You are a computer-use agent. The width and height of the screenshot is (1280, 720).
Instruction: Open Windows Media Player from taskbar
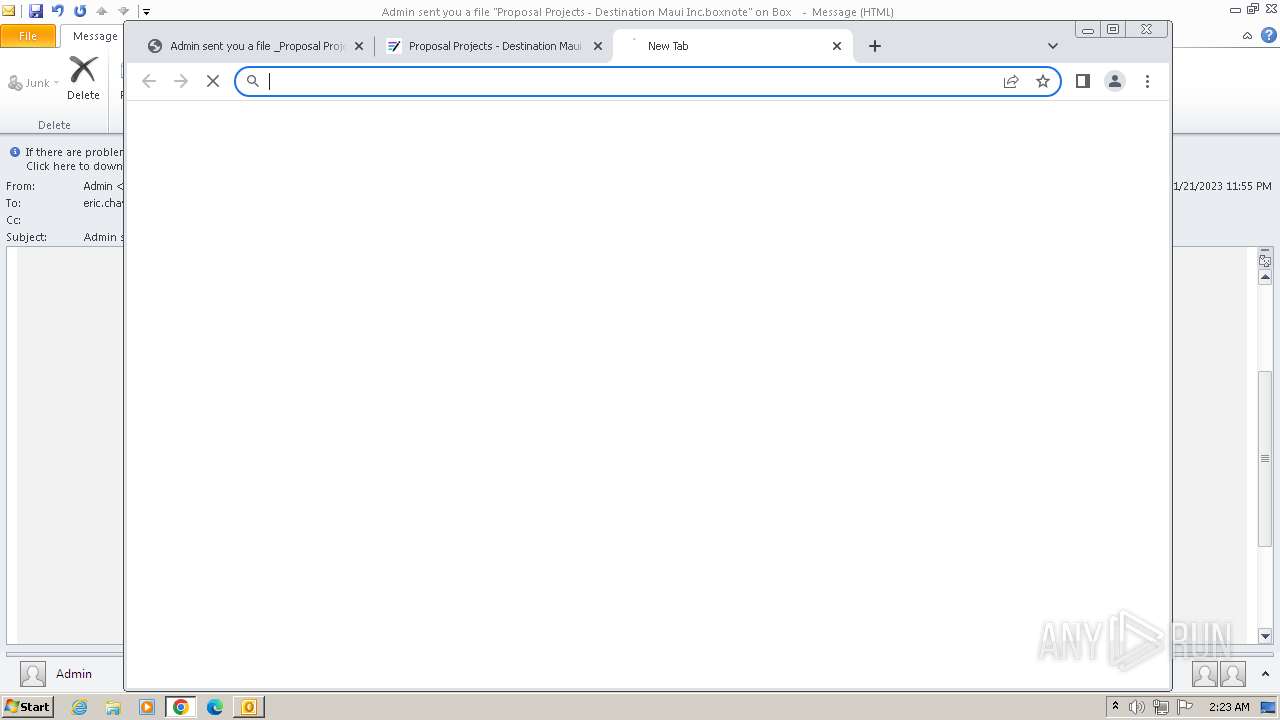click(147, 707)
